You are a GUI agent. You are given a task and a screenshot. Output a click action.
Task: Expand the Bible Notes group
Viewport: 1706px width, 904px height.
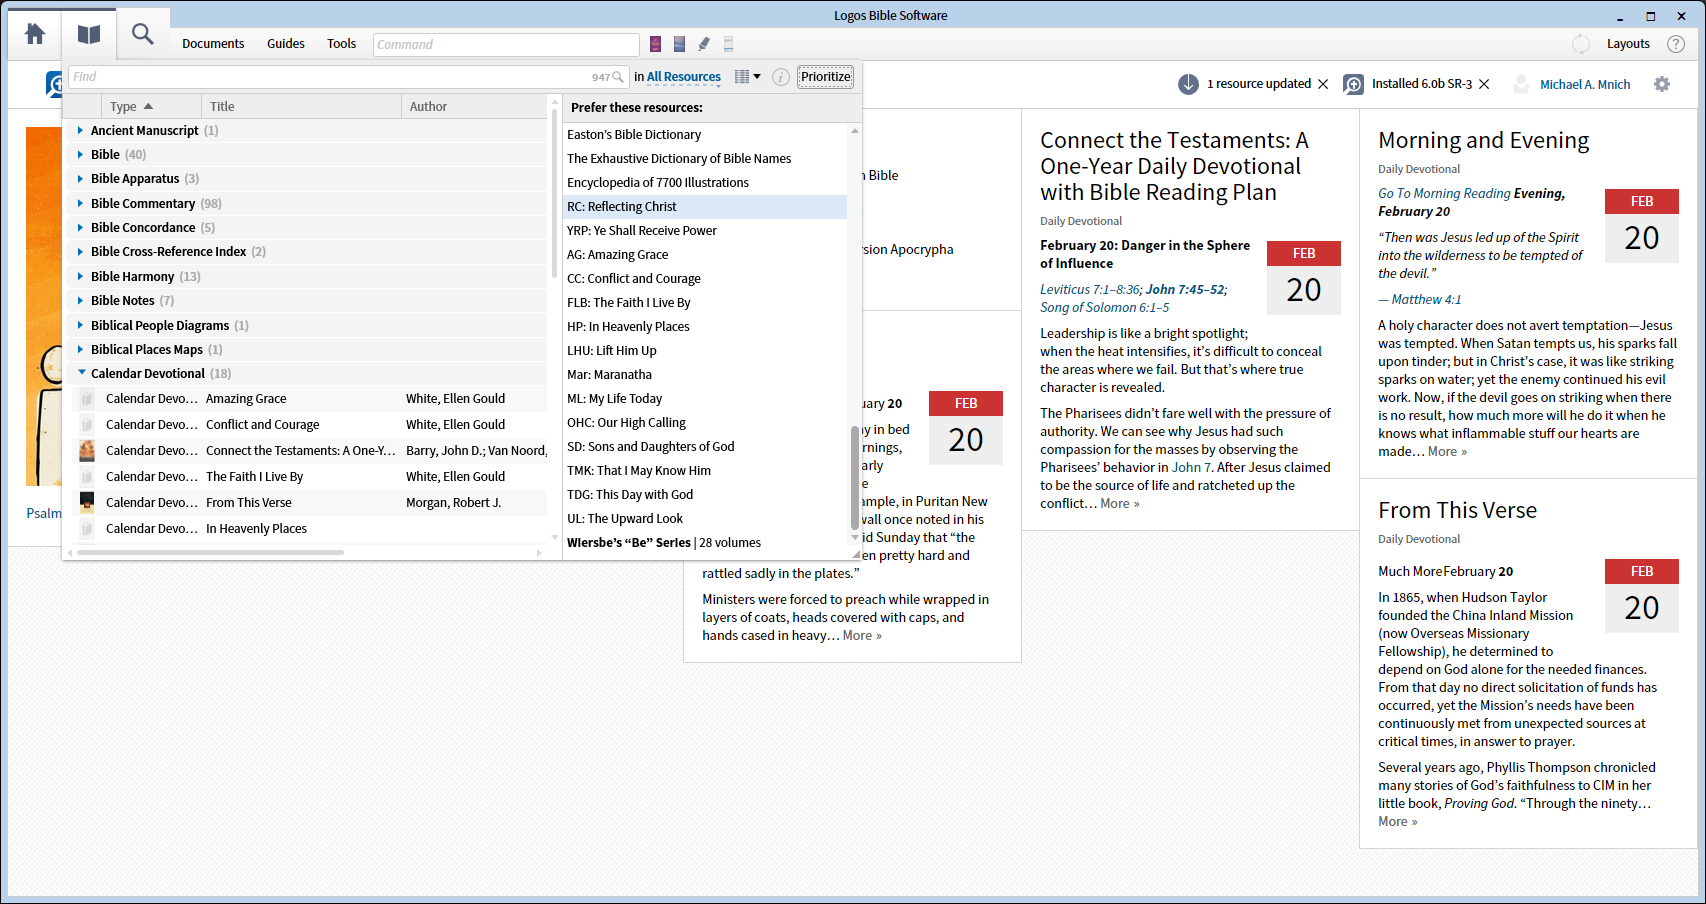point(80,300)
